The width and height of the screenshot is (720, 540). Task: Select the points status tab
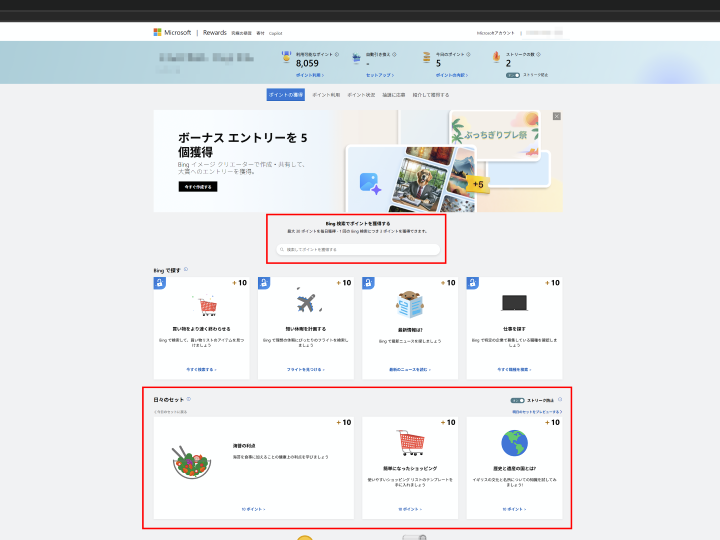[x=361, y=95]
